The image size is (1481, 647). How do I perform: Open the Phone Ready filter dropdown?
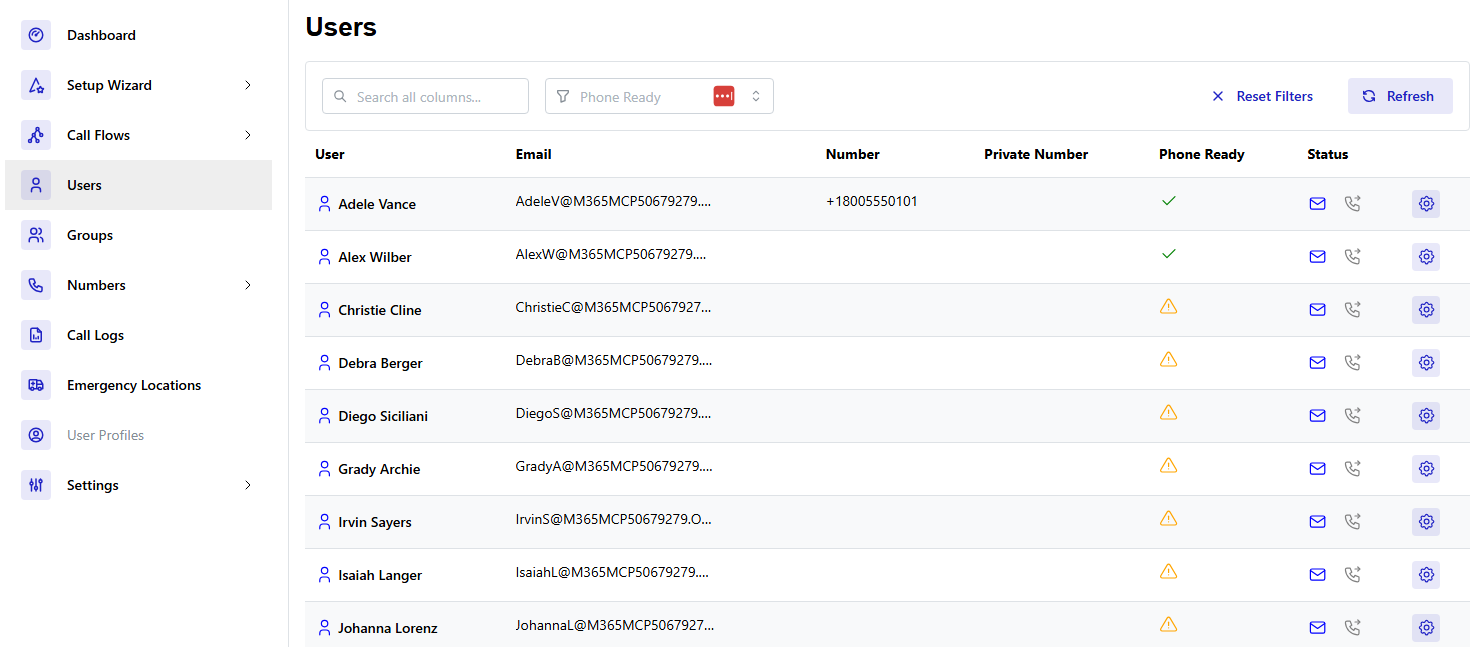755,96
